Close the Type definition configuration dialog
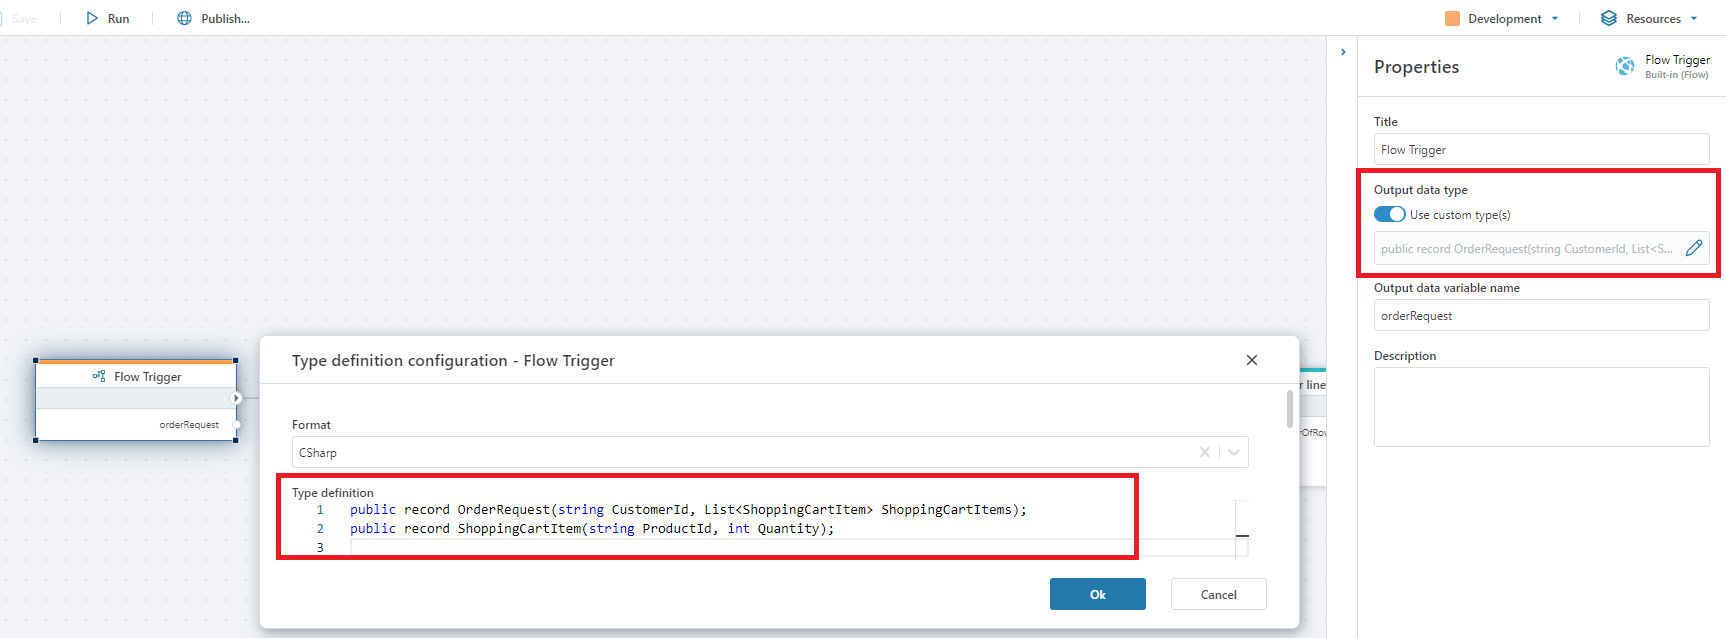The height and width of the screenshot is (638, 1726). [x=1251, y=360]
